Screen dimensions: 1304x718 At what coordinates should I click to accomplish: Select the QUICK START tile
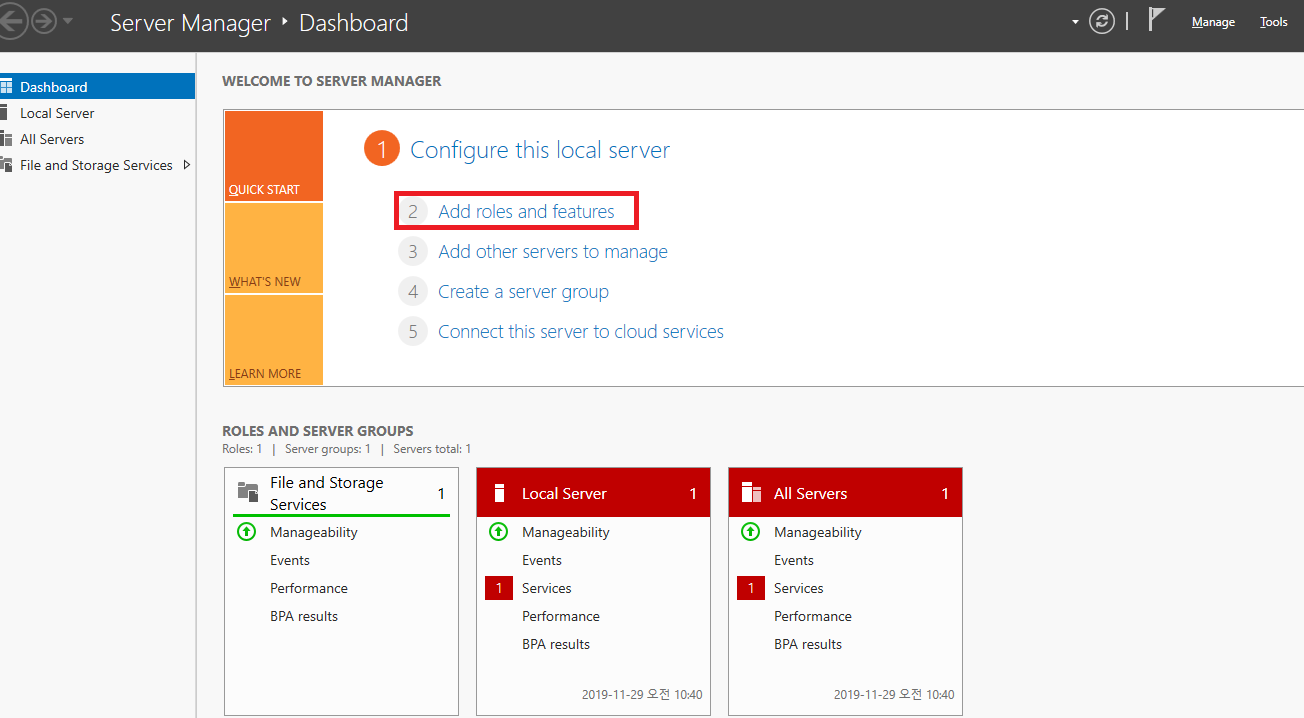pos(274,156)
